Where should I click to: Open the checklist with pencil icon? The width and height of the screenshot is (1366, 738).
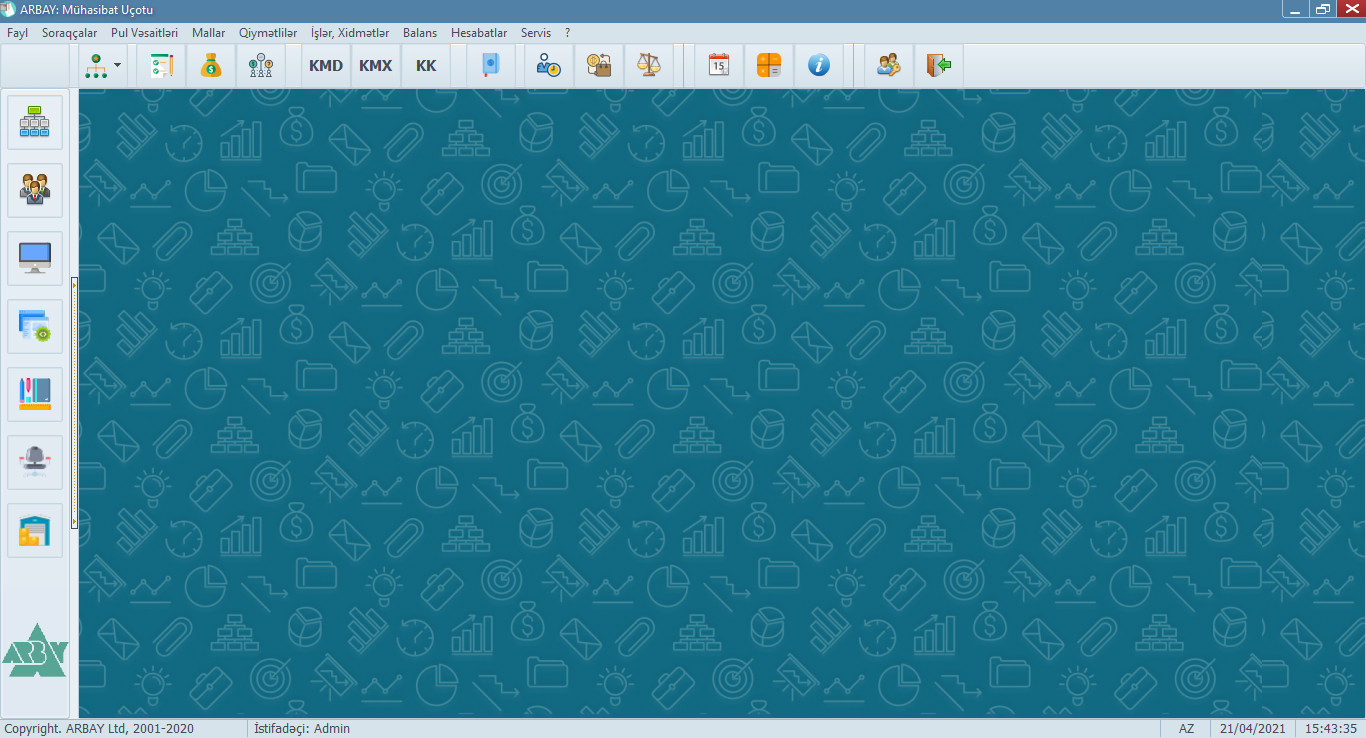point(162,66)
